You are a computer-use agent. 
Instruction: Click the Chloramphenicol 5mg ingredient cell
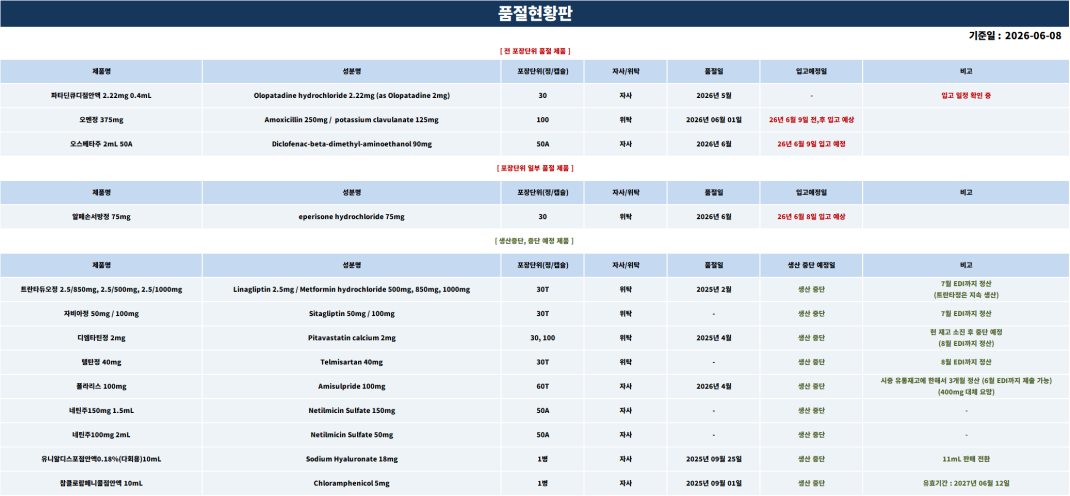click(x=351, y=484)
